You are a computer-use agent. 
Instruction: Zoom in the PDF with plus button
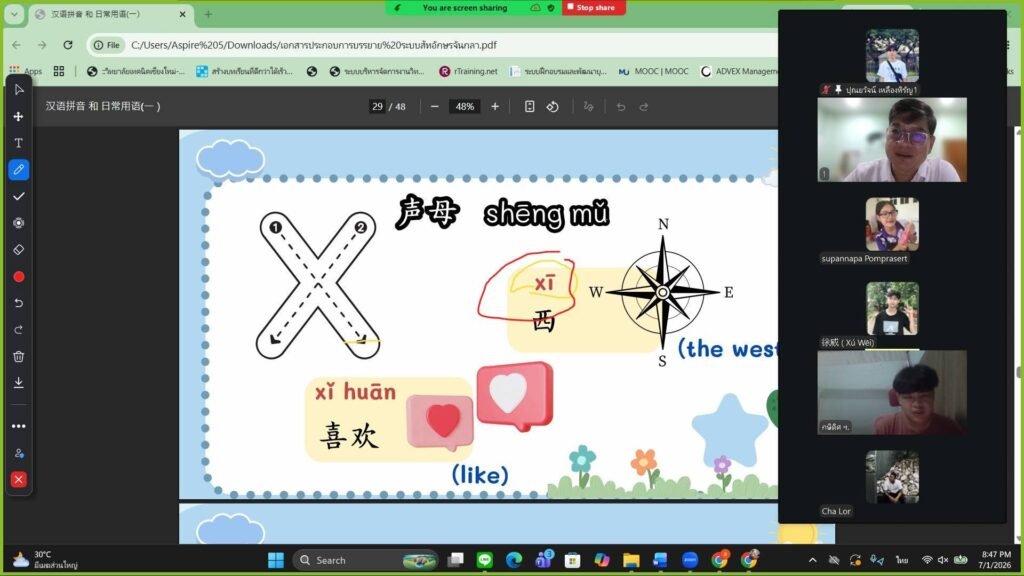(495, 106)
